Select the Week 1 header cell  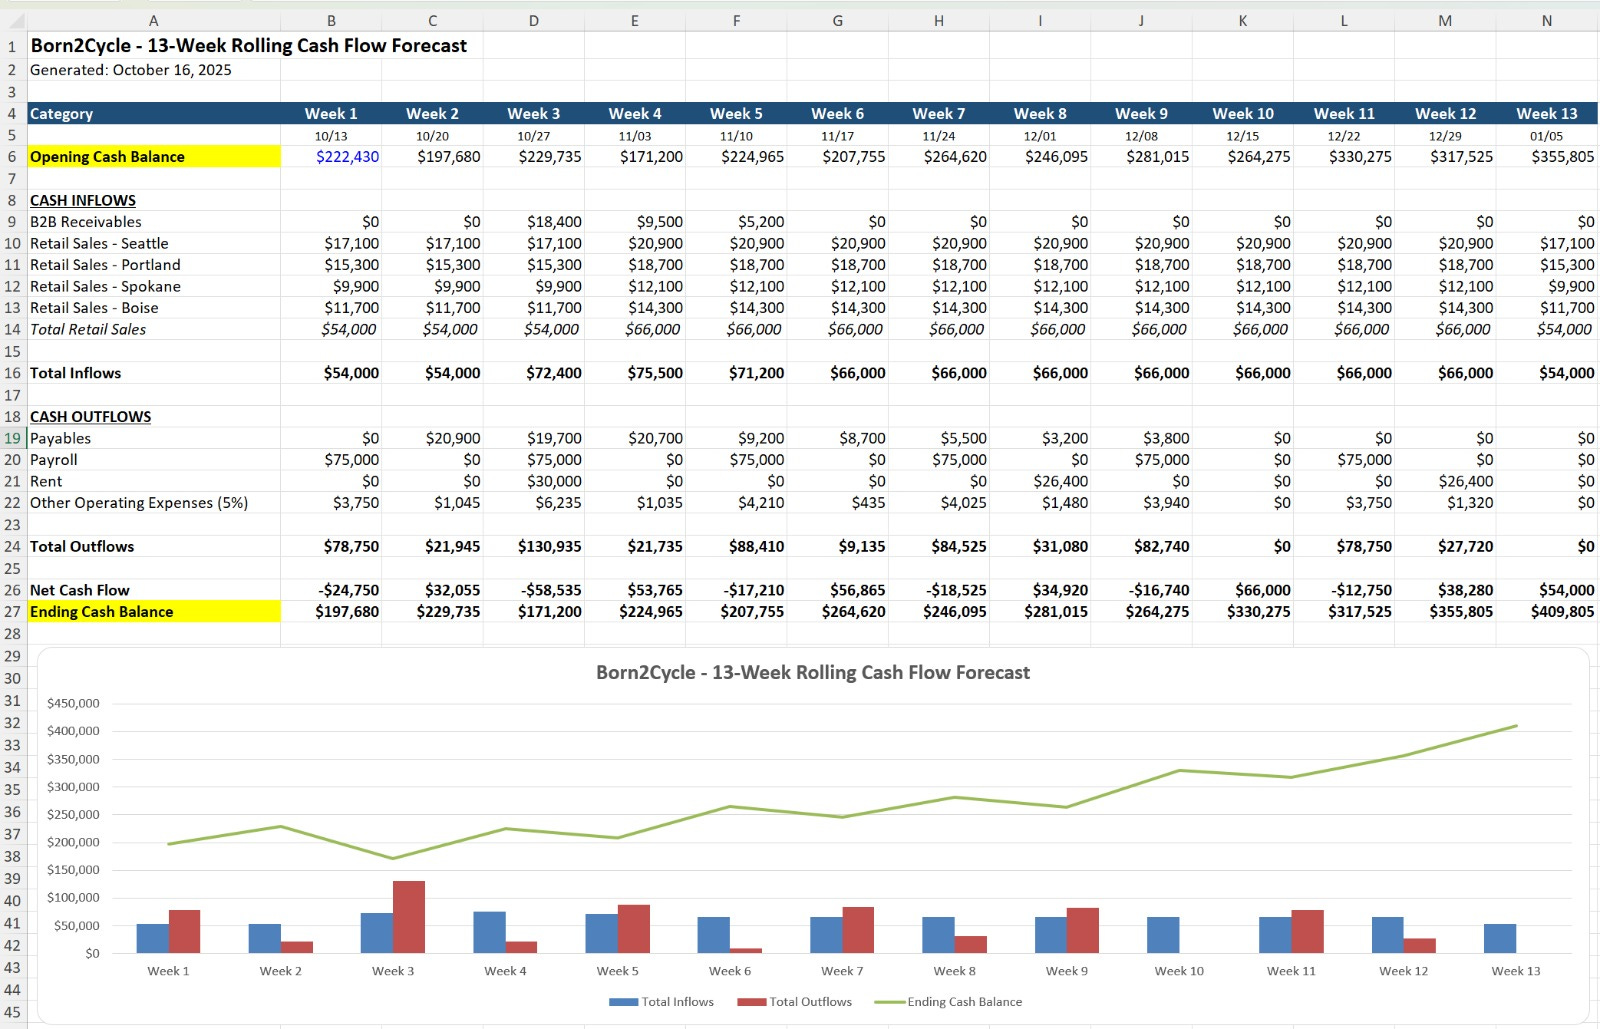tap(331, 113)
